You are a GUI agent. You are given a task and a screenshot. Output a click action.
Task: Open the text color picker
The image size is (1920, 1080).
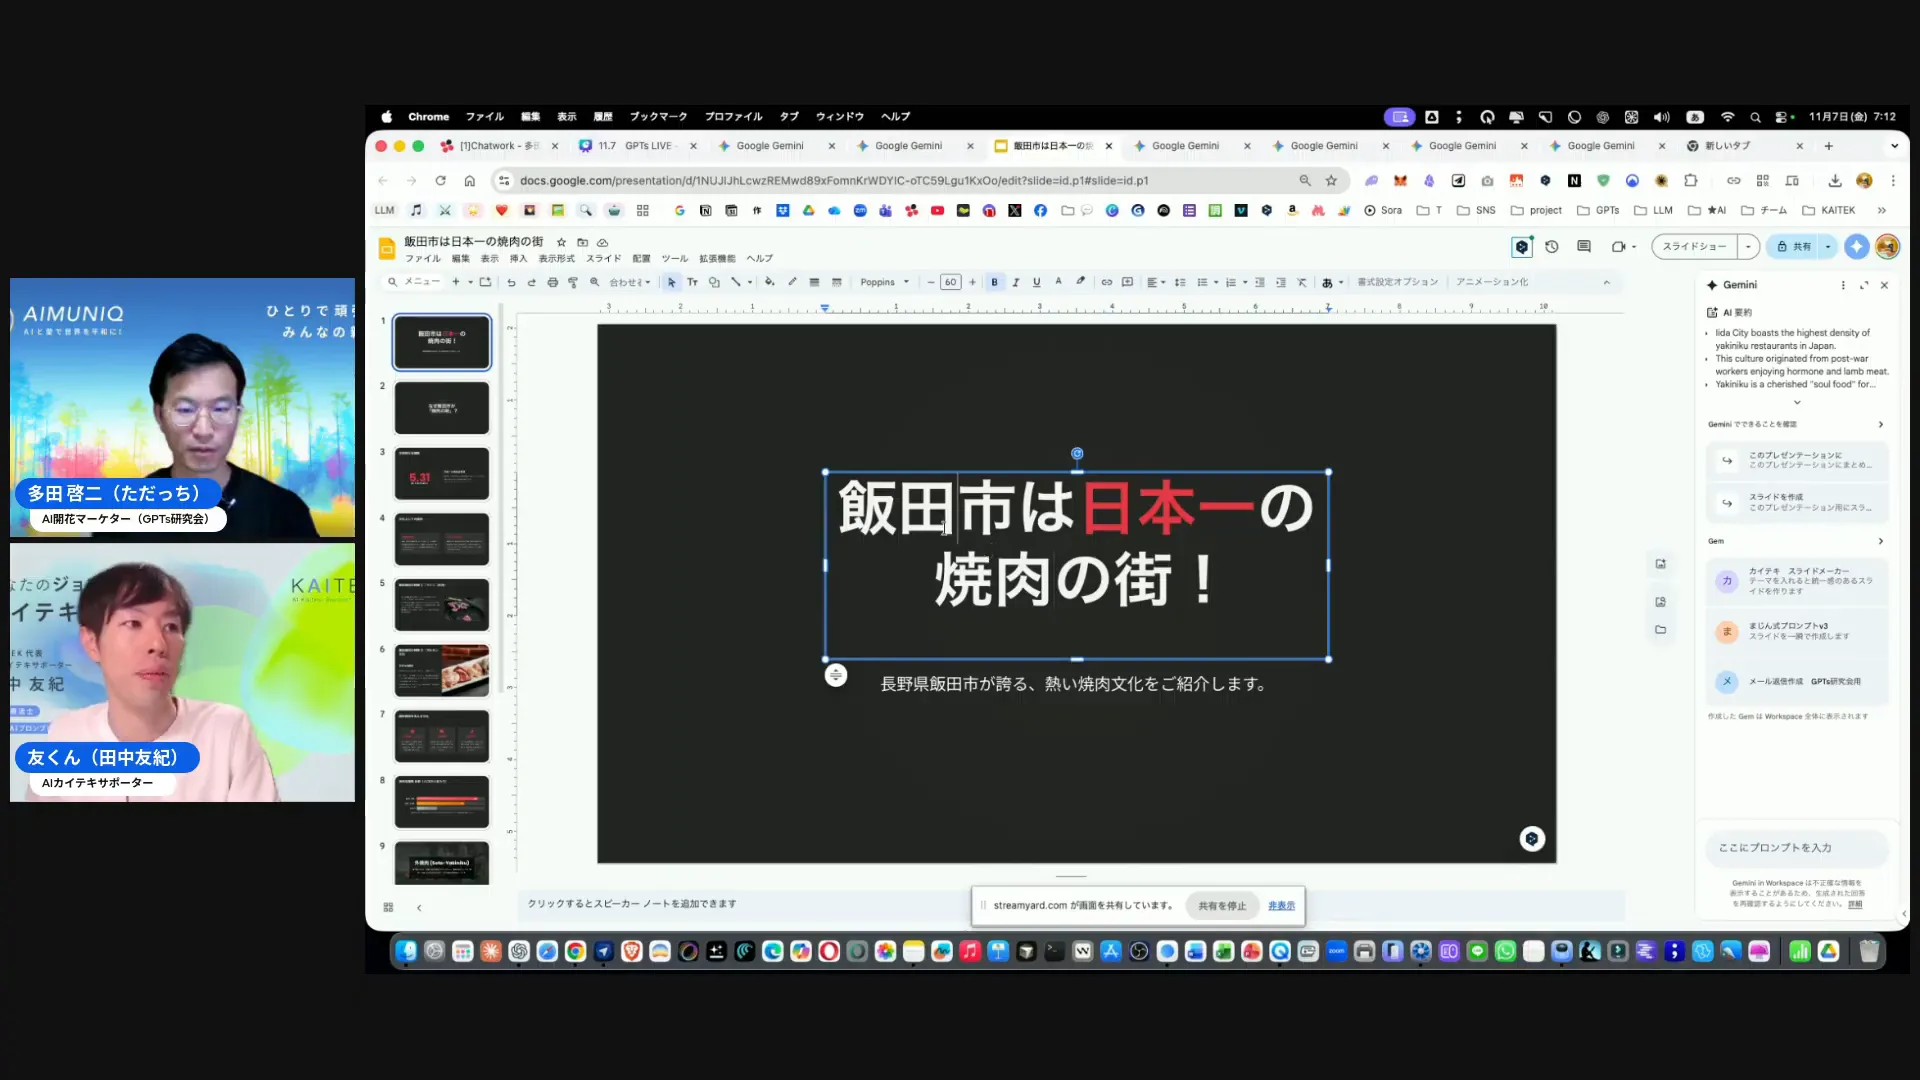pyautogui.click(x=1058, y=282)
